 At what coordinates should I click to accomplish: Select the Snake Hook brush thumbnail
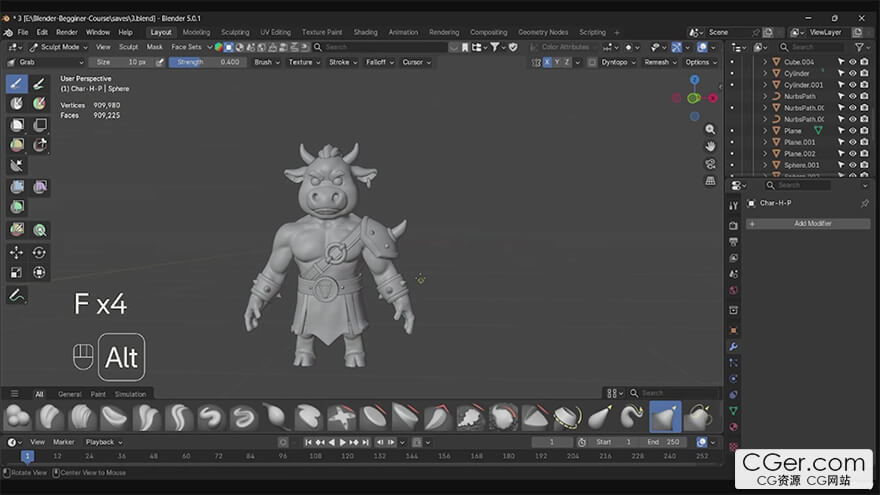[x=632, y=417]
